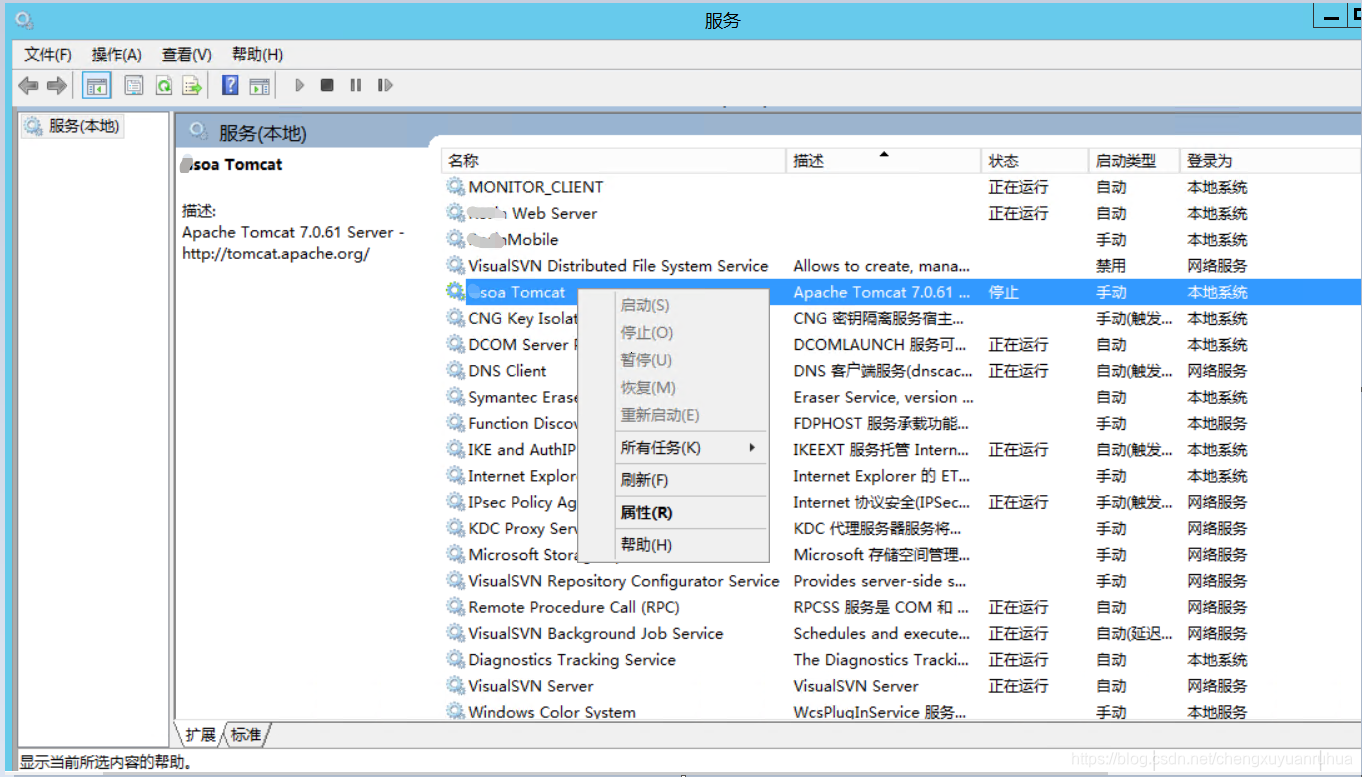Switch to the 标准 tab
1362x777 pixels.
(246, 735)
